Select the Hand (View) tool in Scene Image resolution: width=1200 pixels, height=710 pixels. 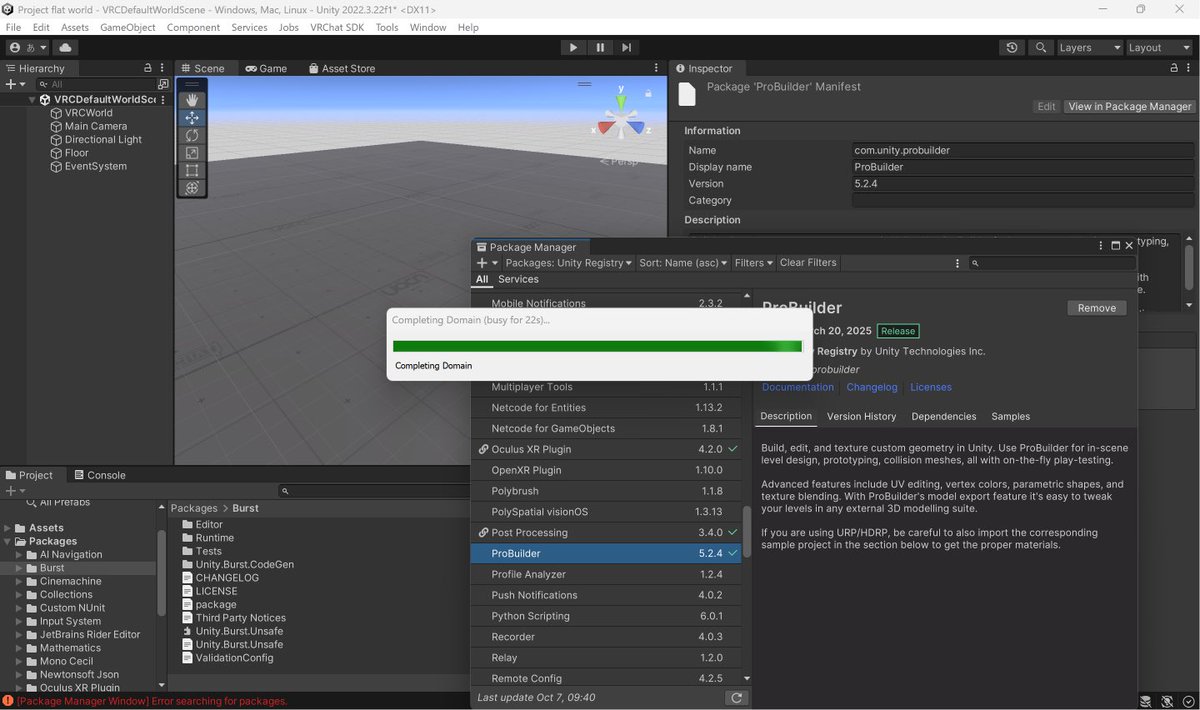[x=192, y=100]
